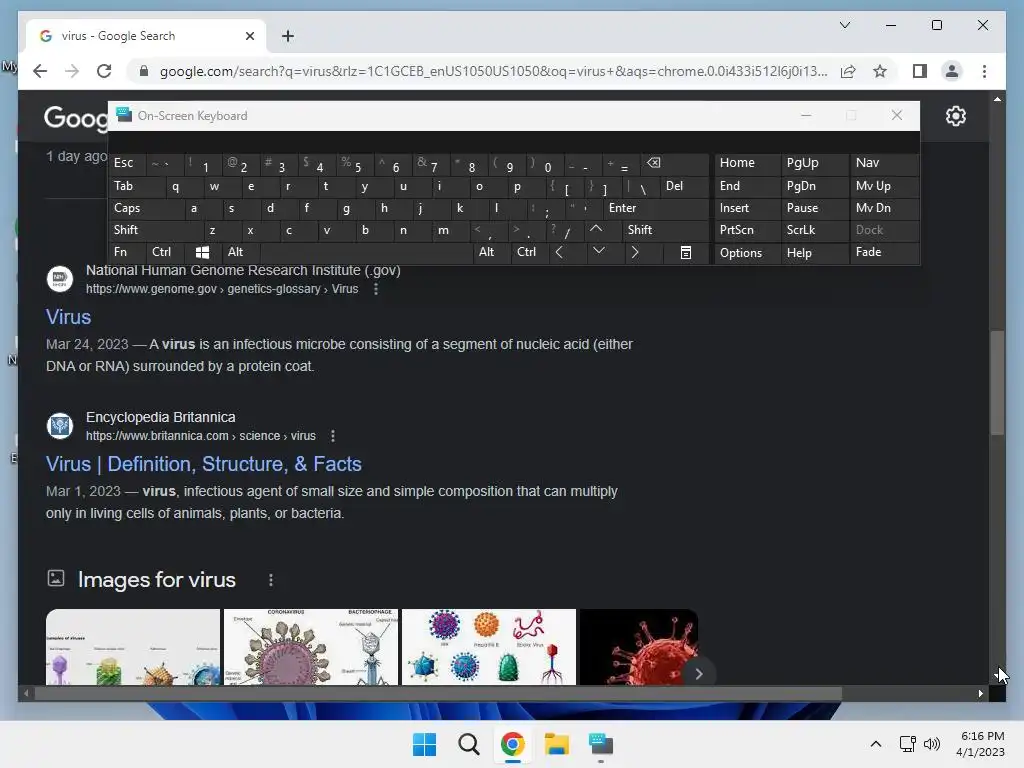Show hidden system tray icons

(876, 744)
